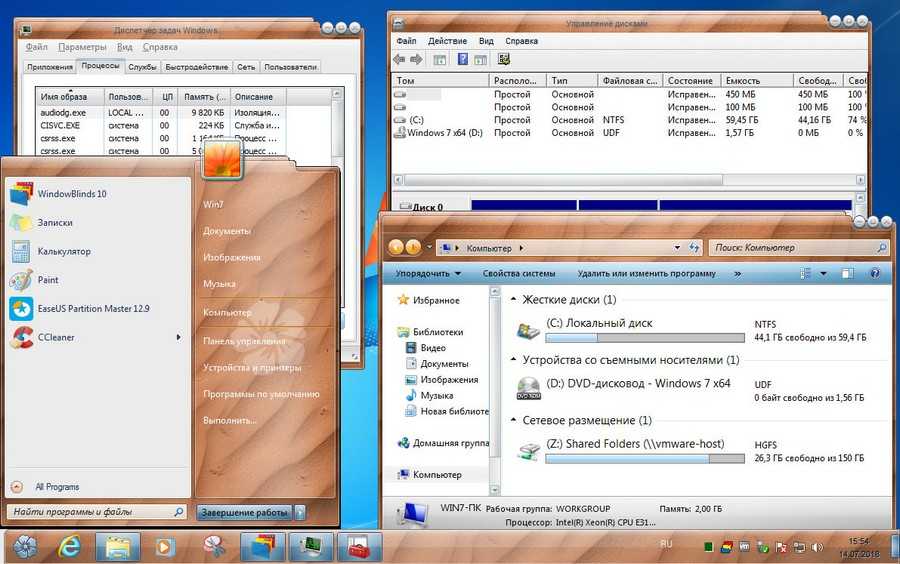Expand the CCleaner submenu arrow
This screenshot has width=900, height=564.
click(179, 338)
